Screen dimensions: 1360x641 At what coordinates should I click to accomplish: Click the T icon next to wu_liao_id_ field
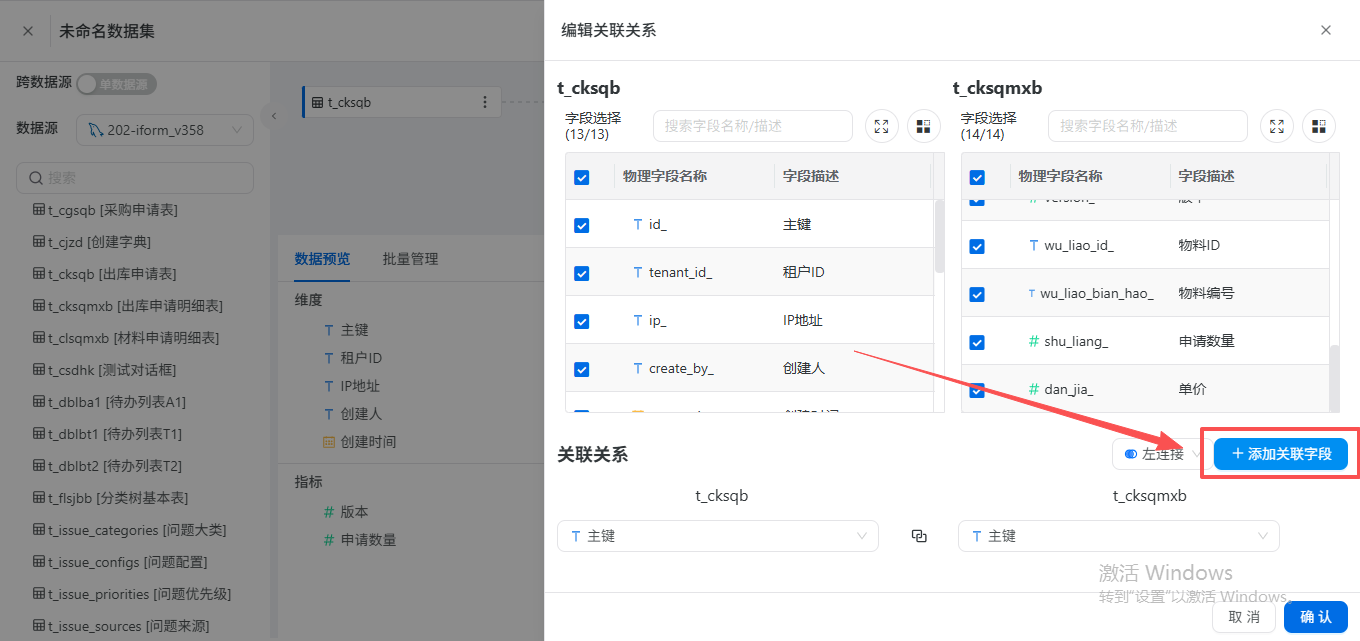point(1034,245)
